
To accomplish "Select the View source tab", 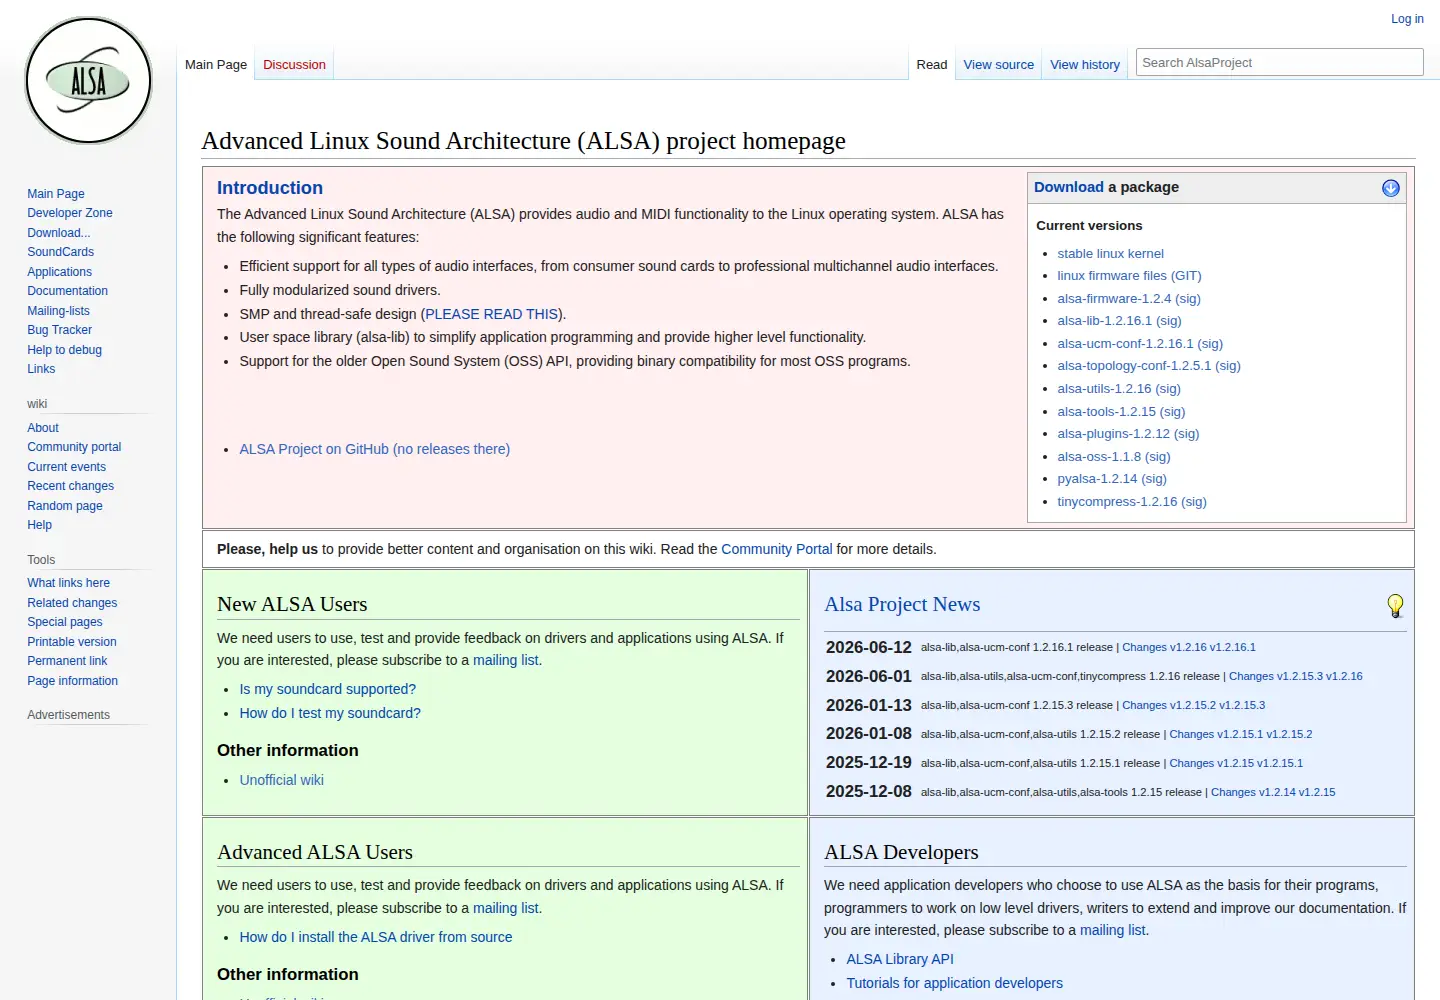I will (998, 65).
